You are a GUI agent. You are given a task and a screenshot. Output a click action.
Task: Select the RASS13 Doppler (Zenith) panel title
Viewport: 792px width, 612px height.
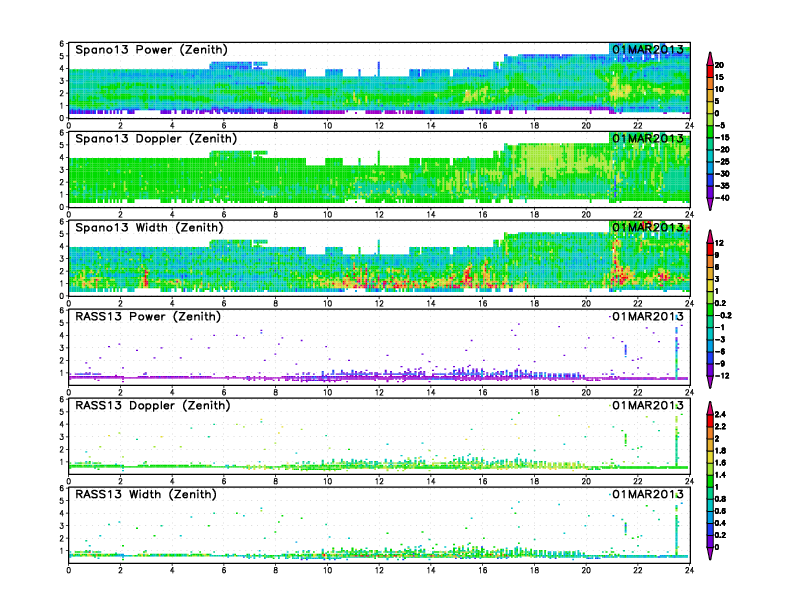[x=154, y=406]
